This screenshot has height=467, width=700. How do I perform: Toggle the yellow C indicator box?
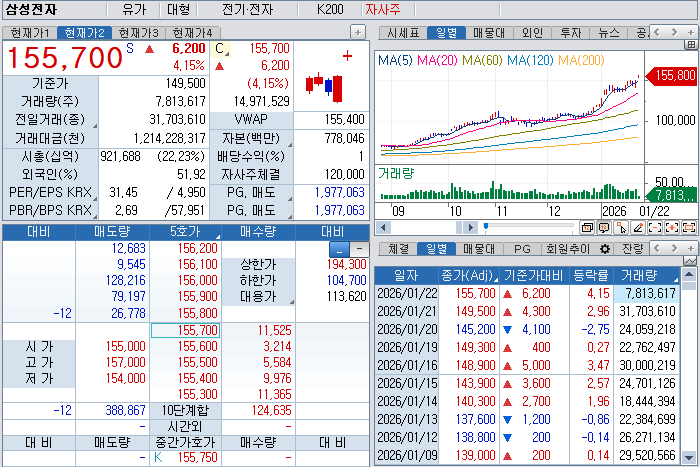220,48
